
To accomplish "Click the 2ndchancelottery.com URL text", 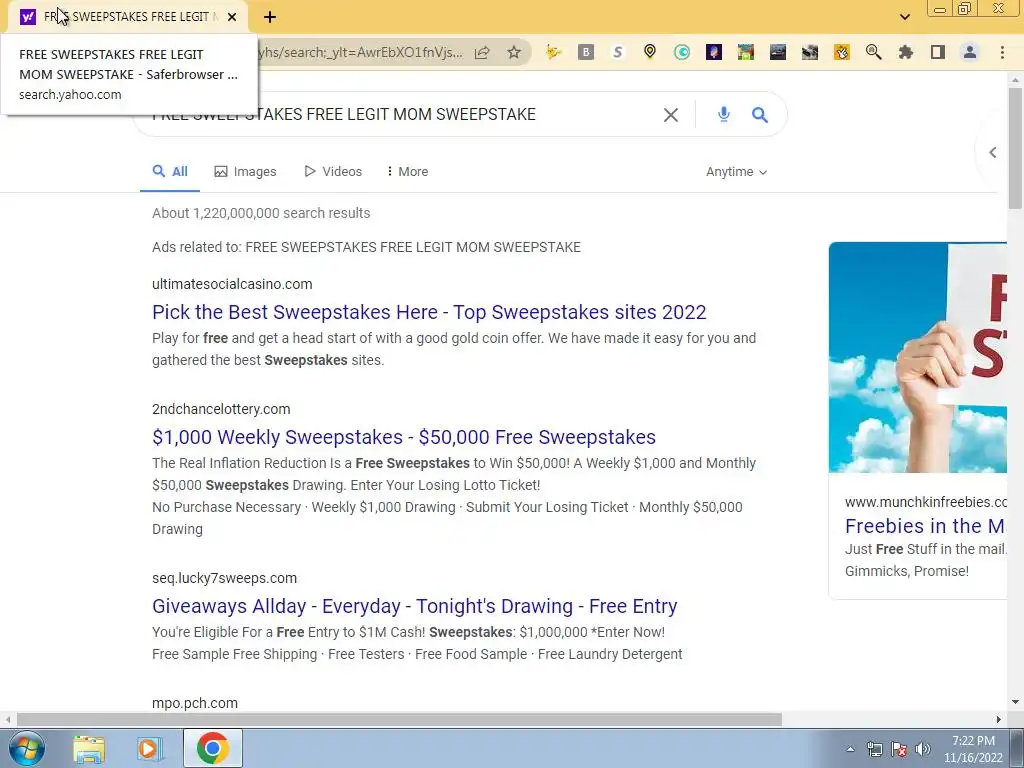I will coord(221,409).
